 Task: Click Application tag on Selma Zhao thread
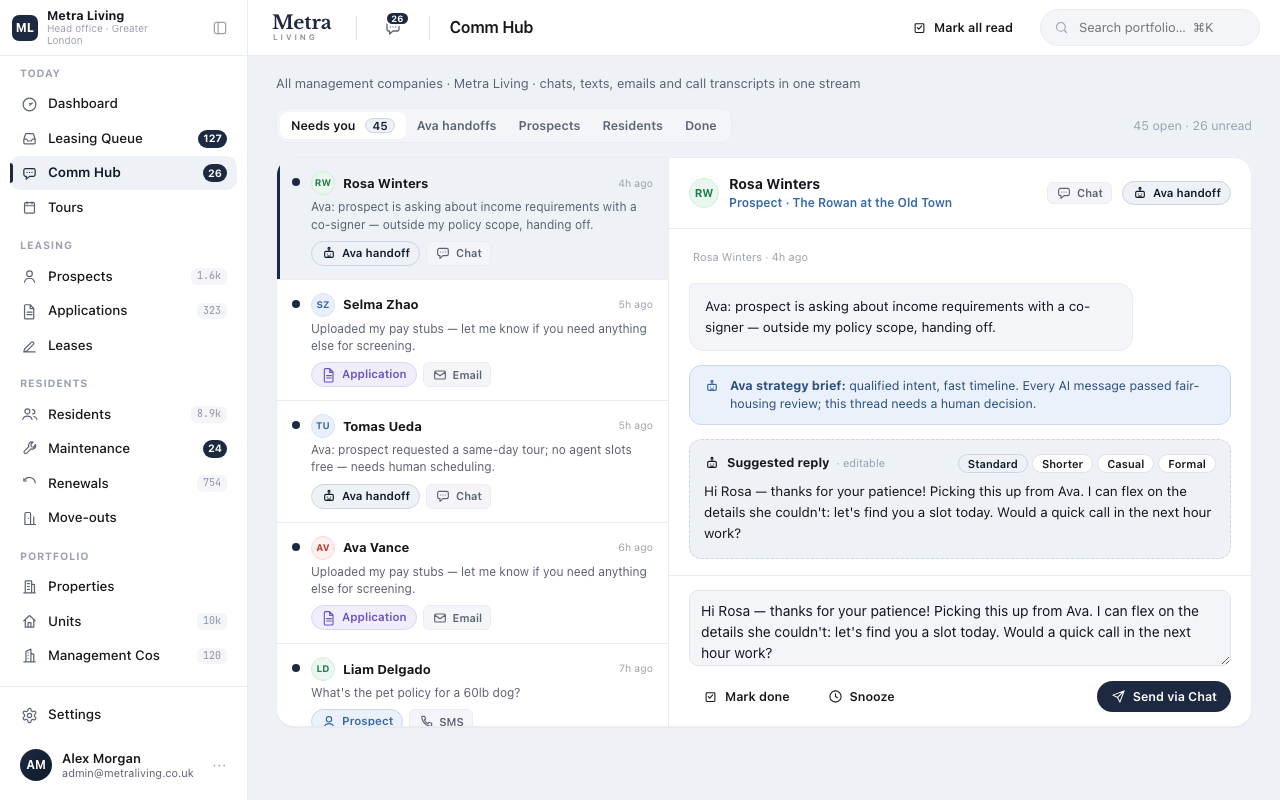tap(364, 375)
